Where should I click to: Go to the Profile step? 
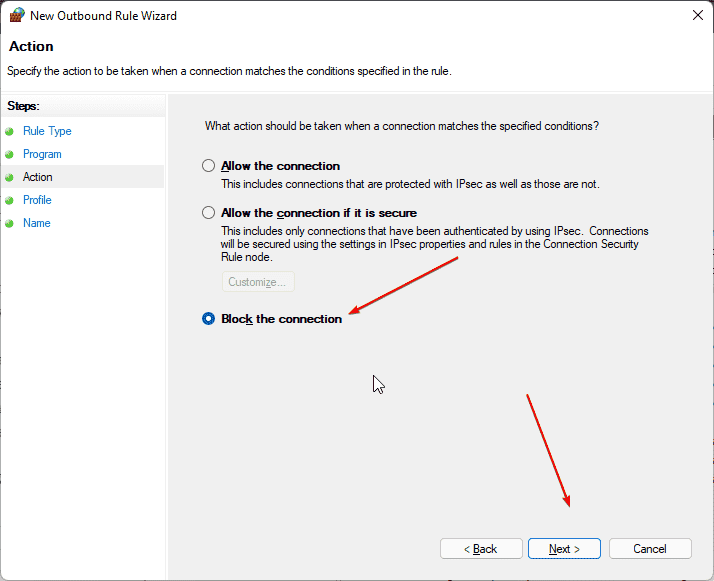coord(37,200)
